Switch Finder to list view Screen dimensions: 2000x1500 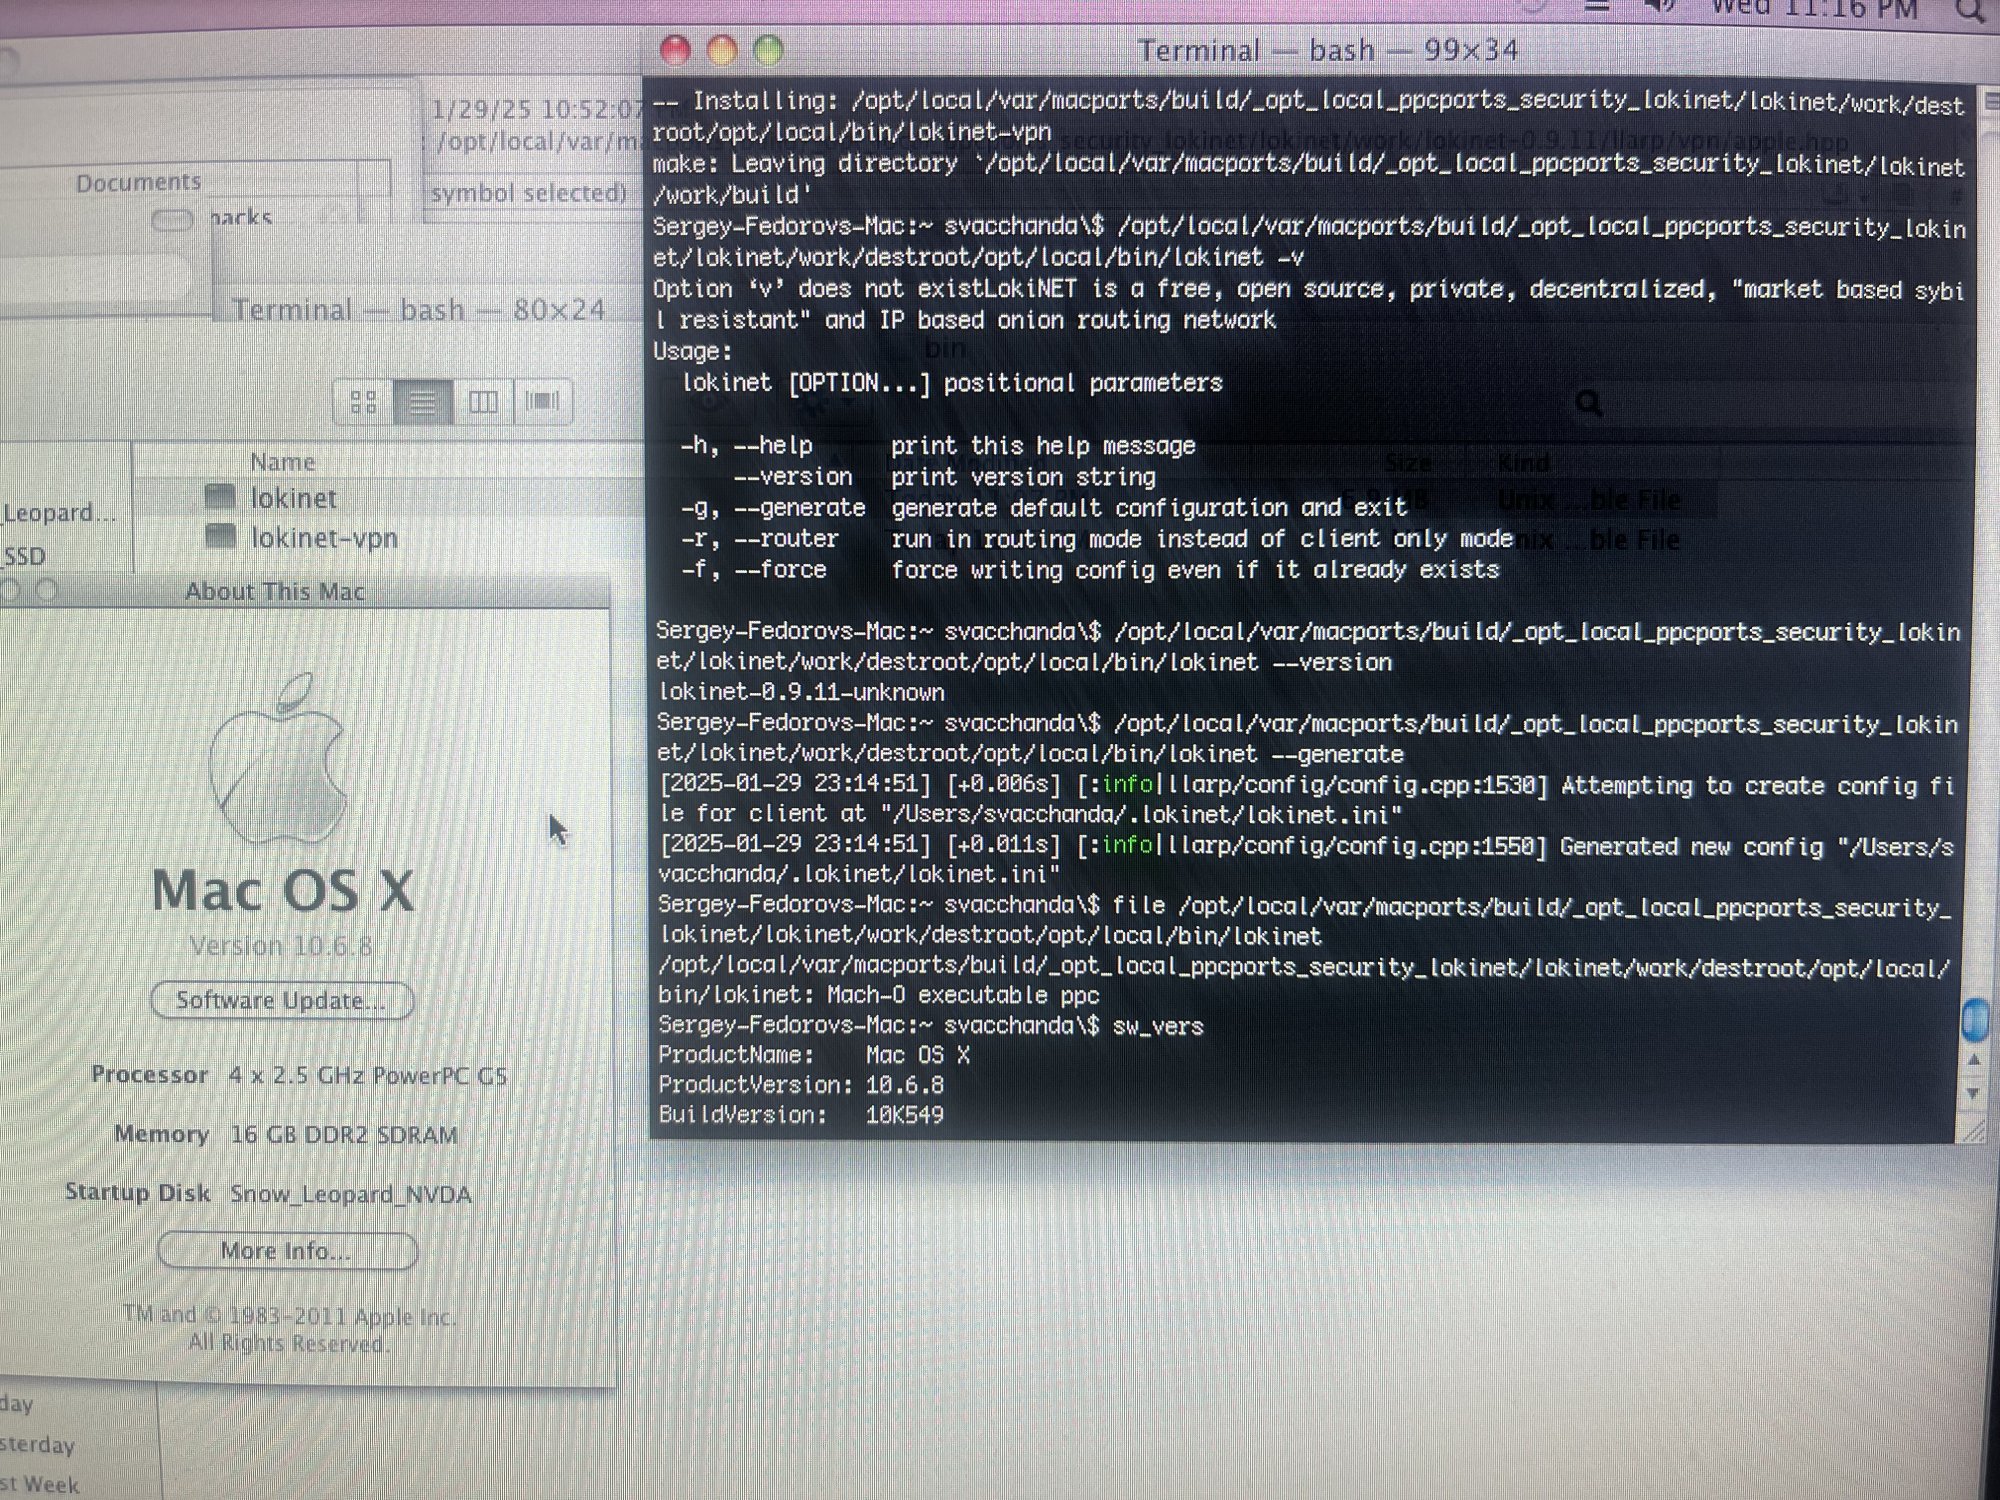point(423,402)
